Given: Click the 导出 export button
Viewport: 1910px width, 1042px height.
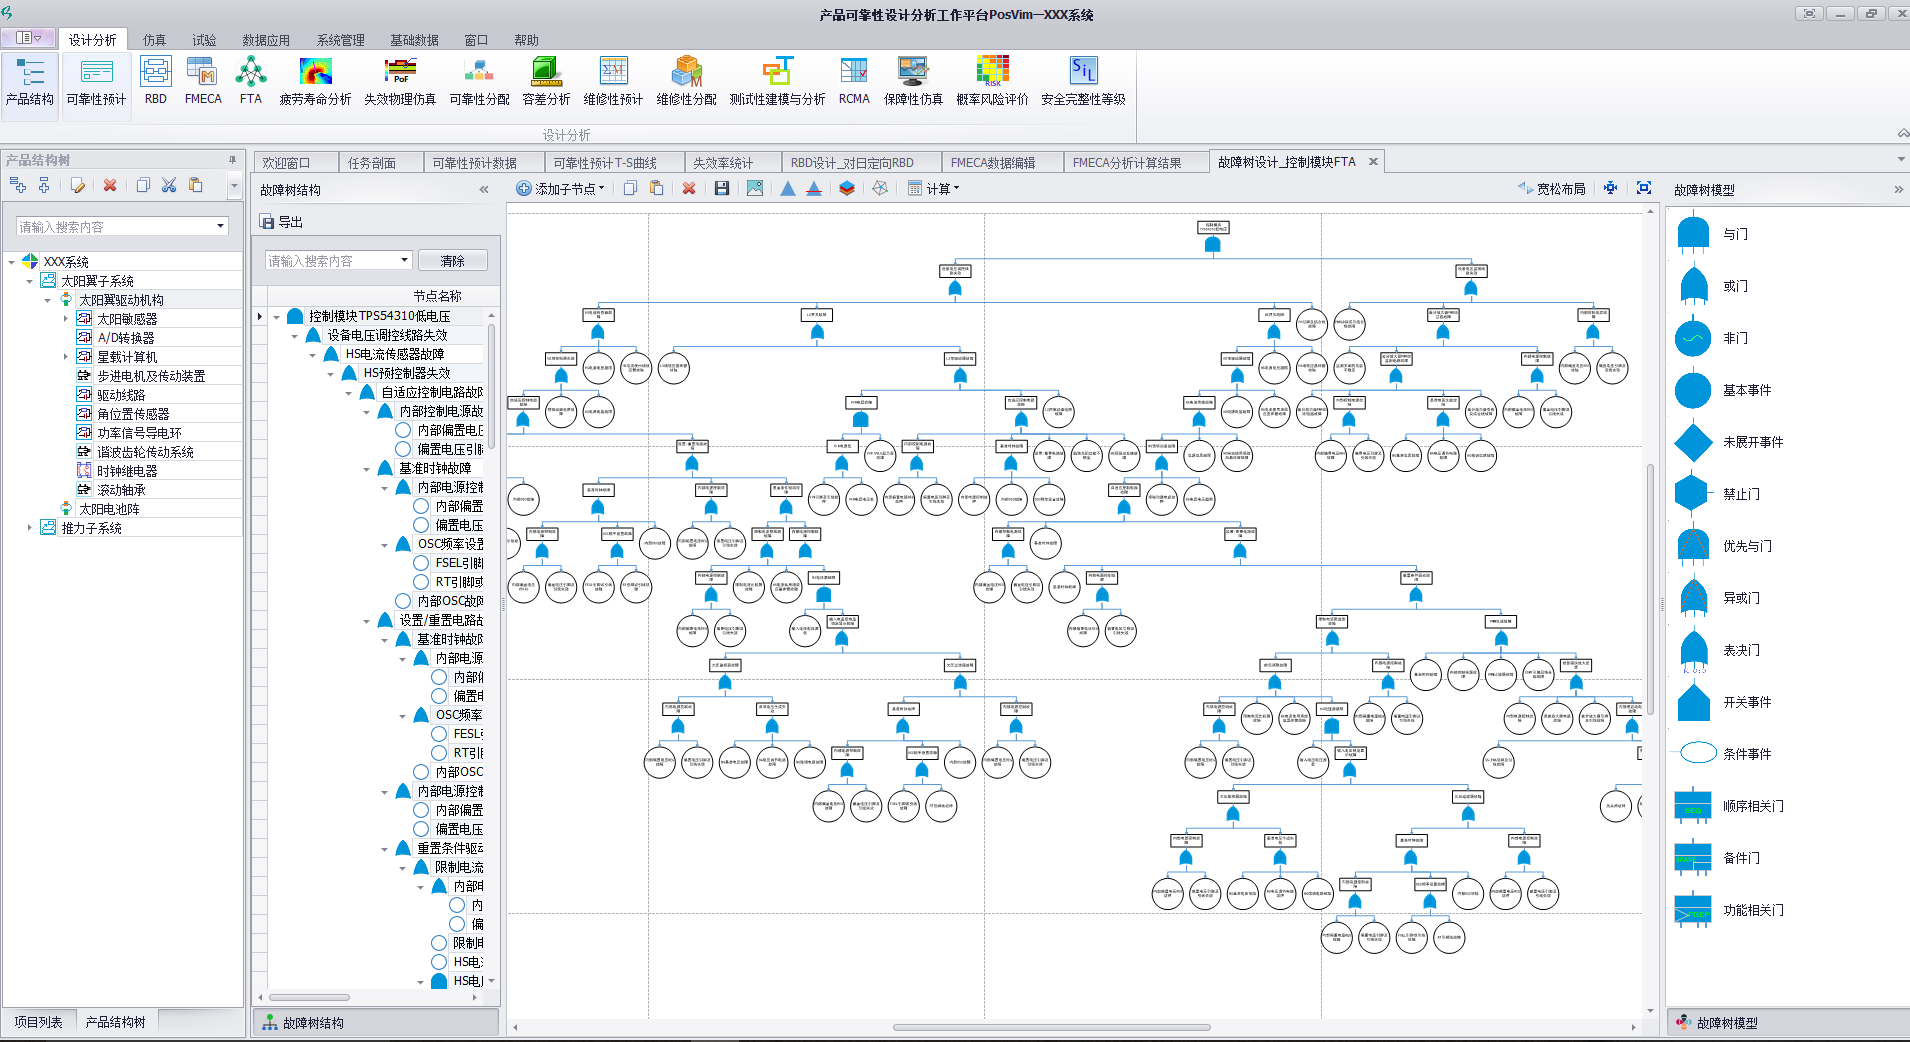Looking at the screenshot, I should pyautogui.click(x=280, y=222).
